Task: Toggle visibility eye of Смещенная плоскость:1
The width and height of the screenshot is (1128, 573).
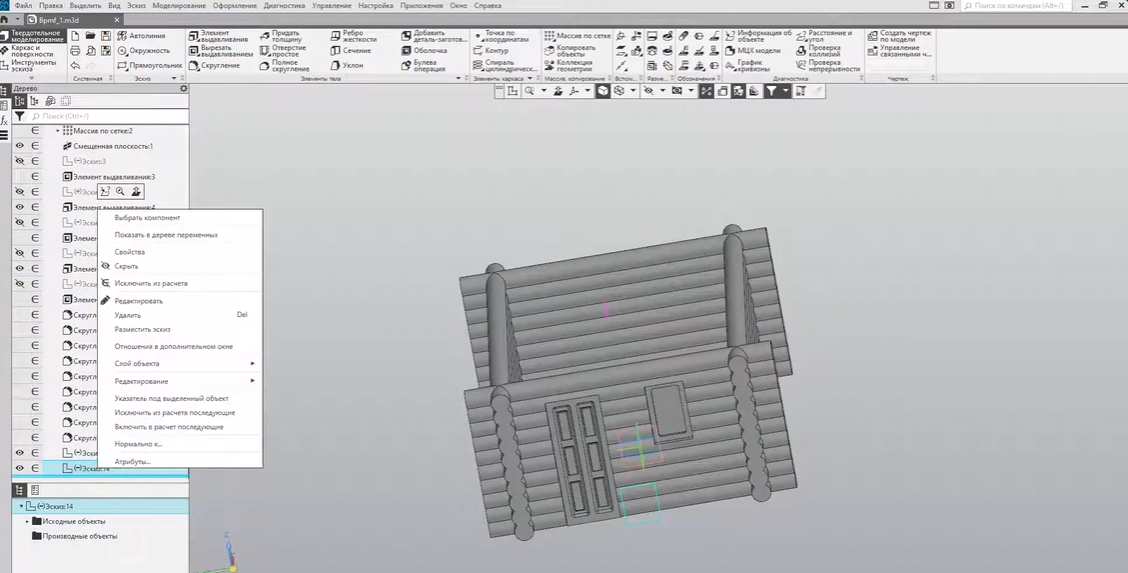Action: tap(19, 146)
